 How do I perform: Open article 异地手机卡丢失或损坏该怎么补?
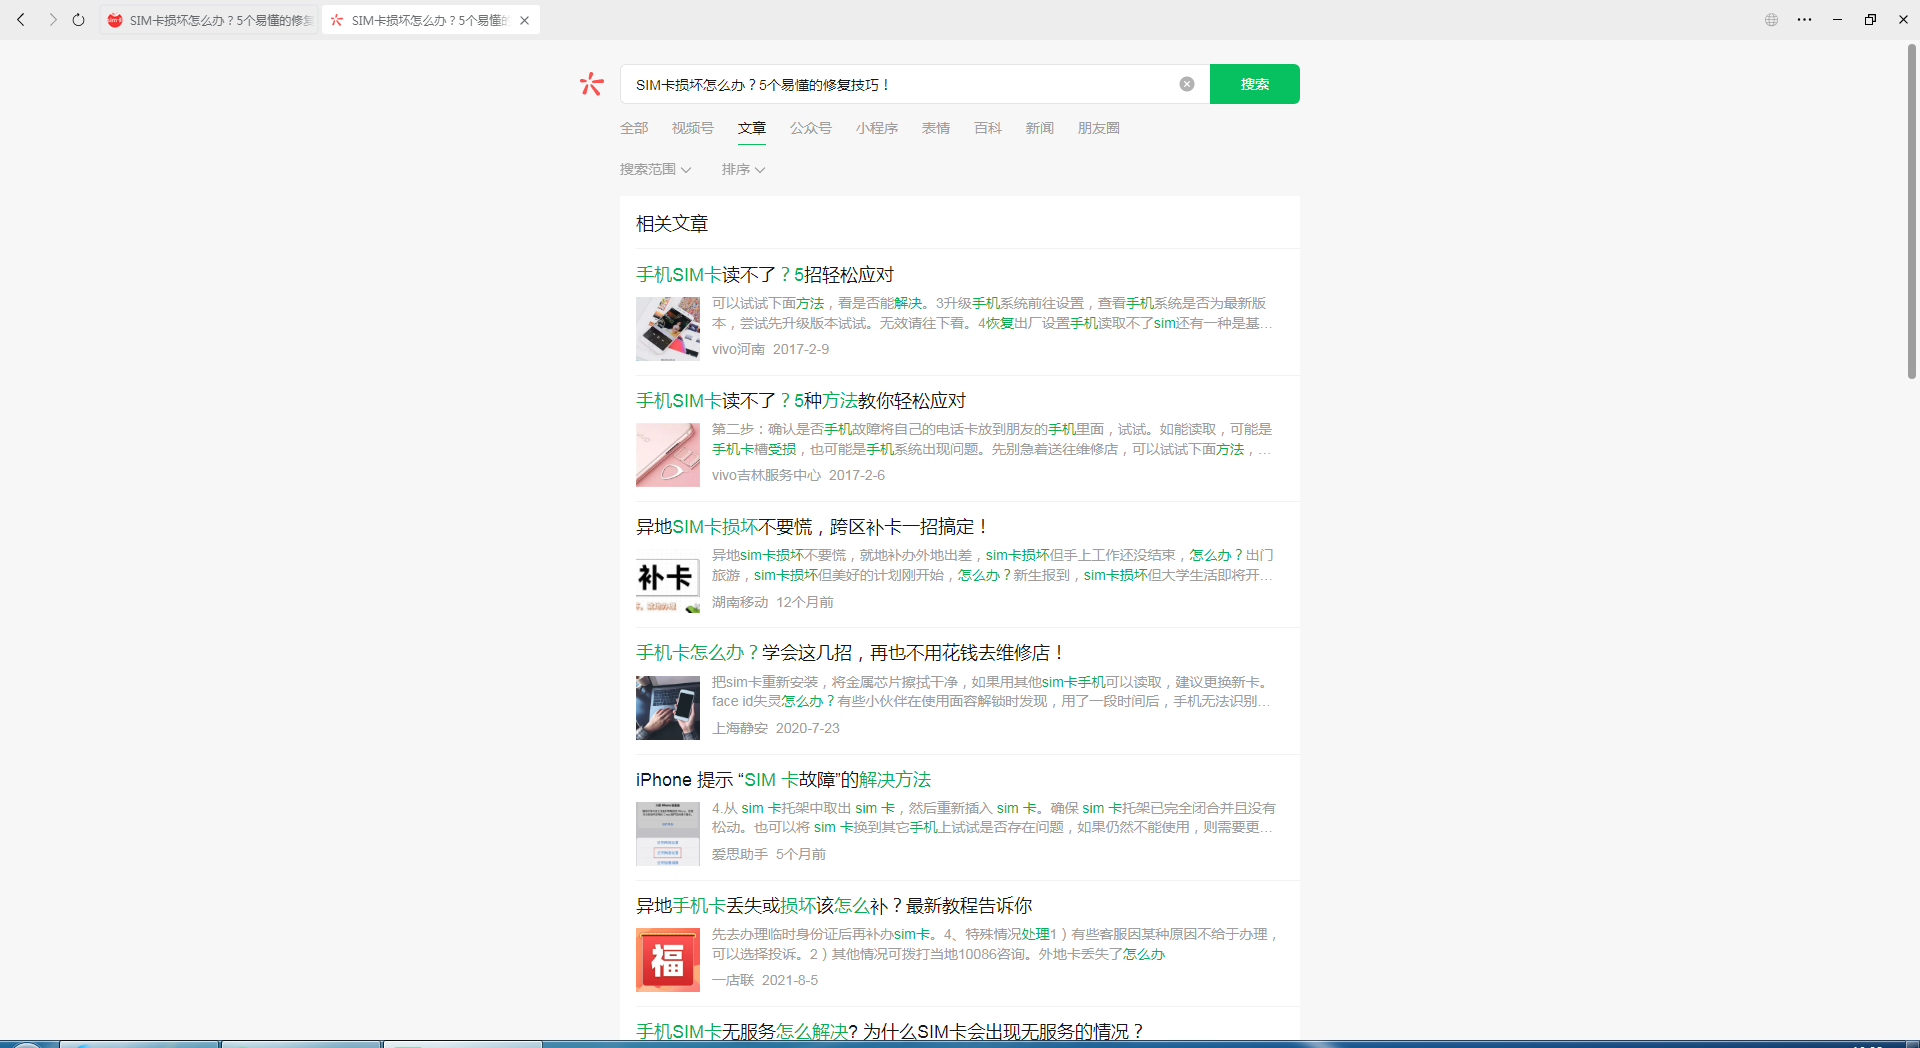click(834, 906)
